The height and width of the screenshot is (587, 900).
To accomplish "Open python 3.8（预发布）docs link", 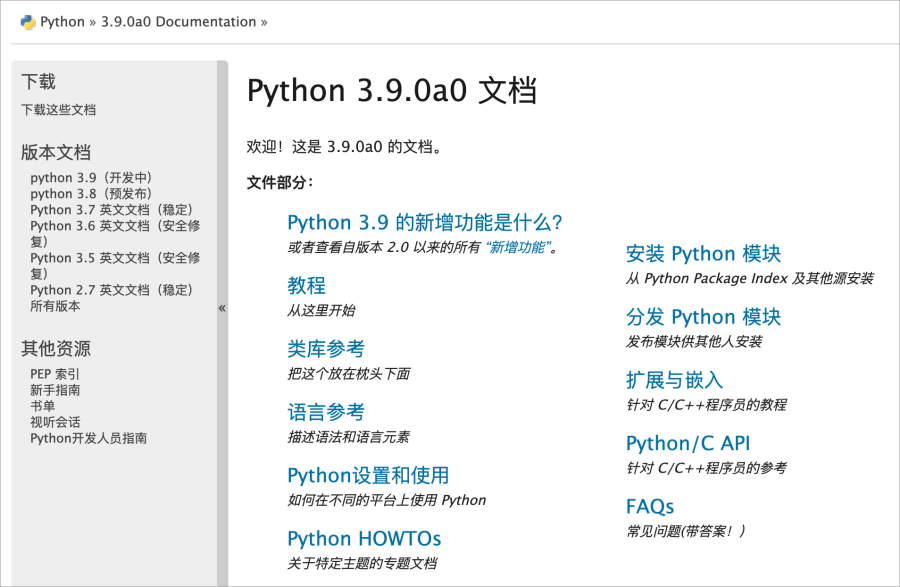I will tap(91, 194).
